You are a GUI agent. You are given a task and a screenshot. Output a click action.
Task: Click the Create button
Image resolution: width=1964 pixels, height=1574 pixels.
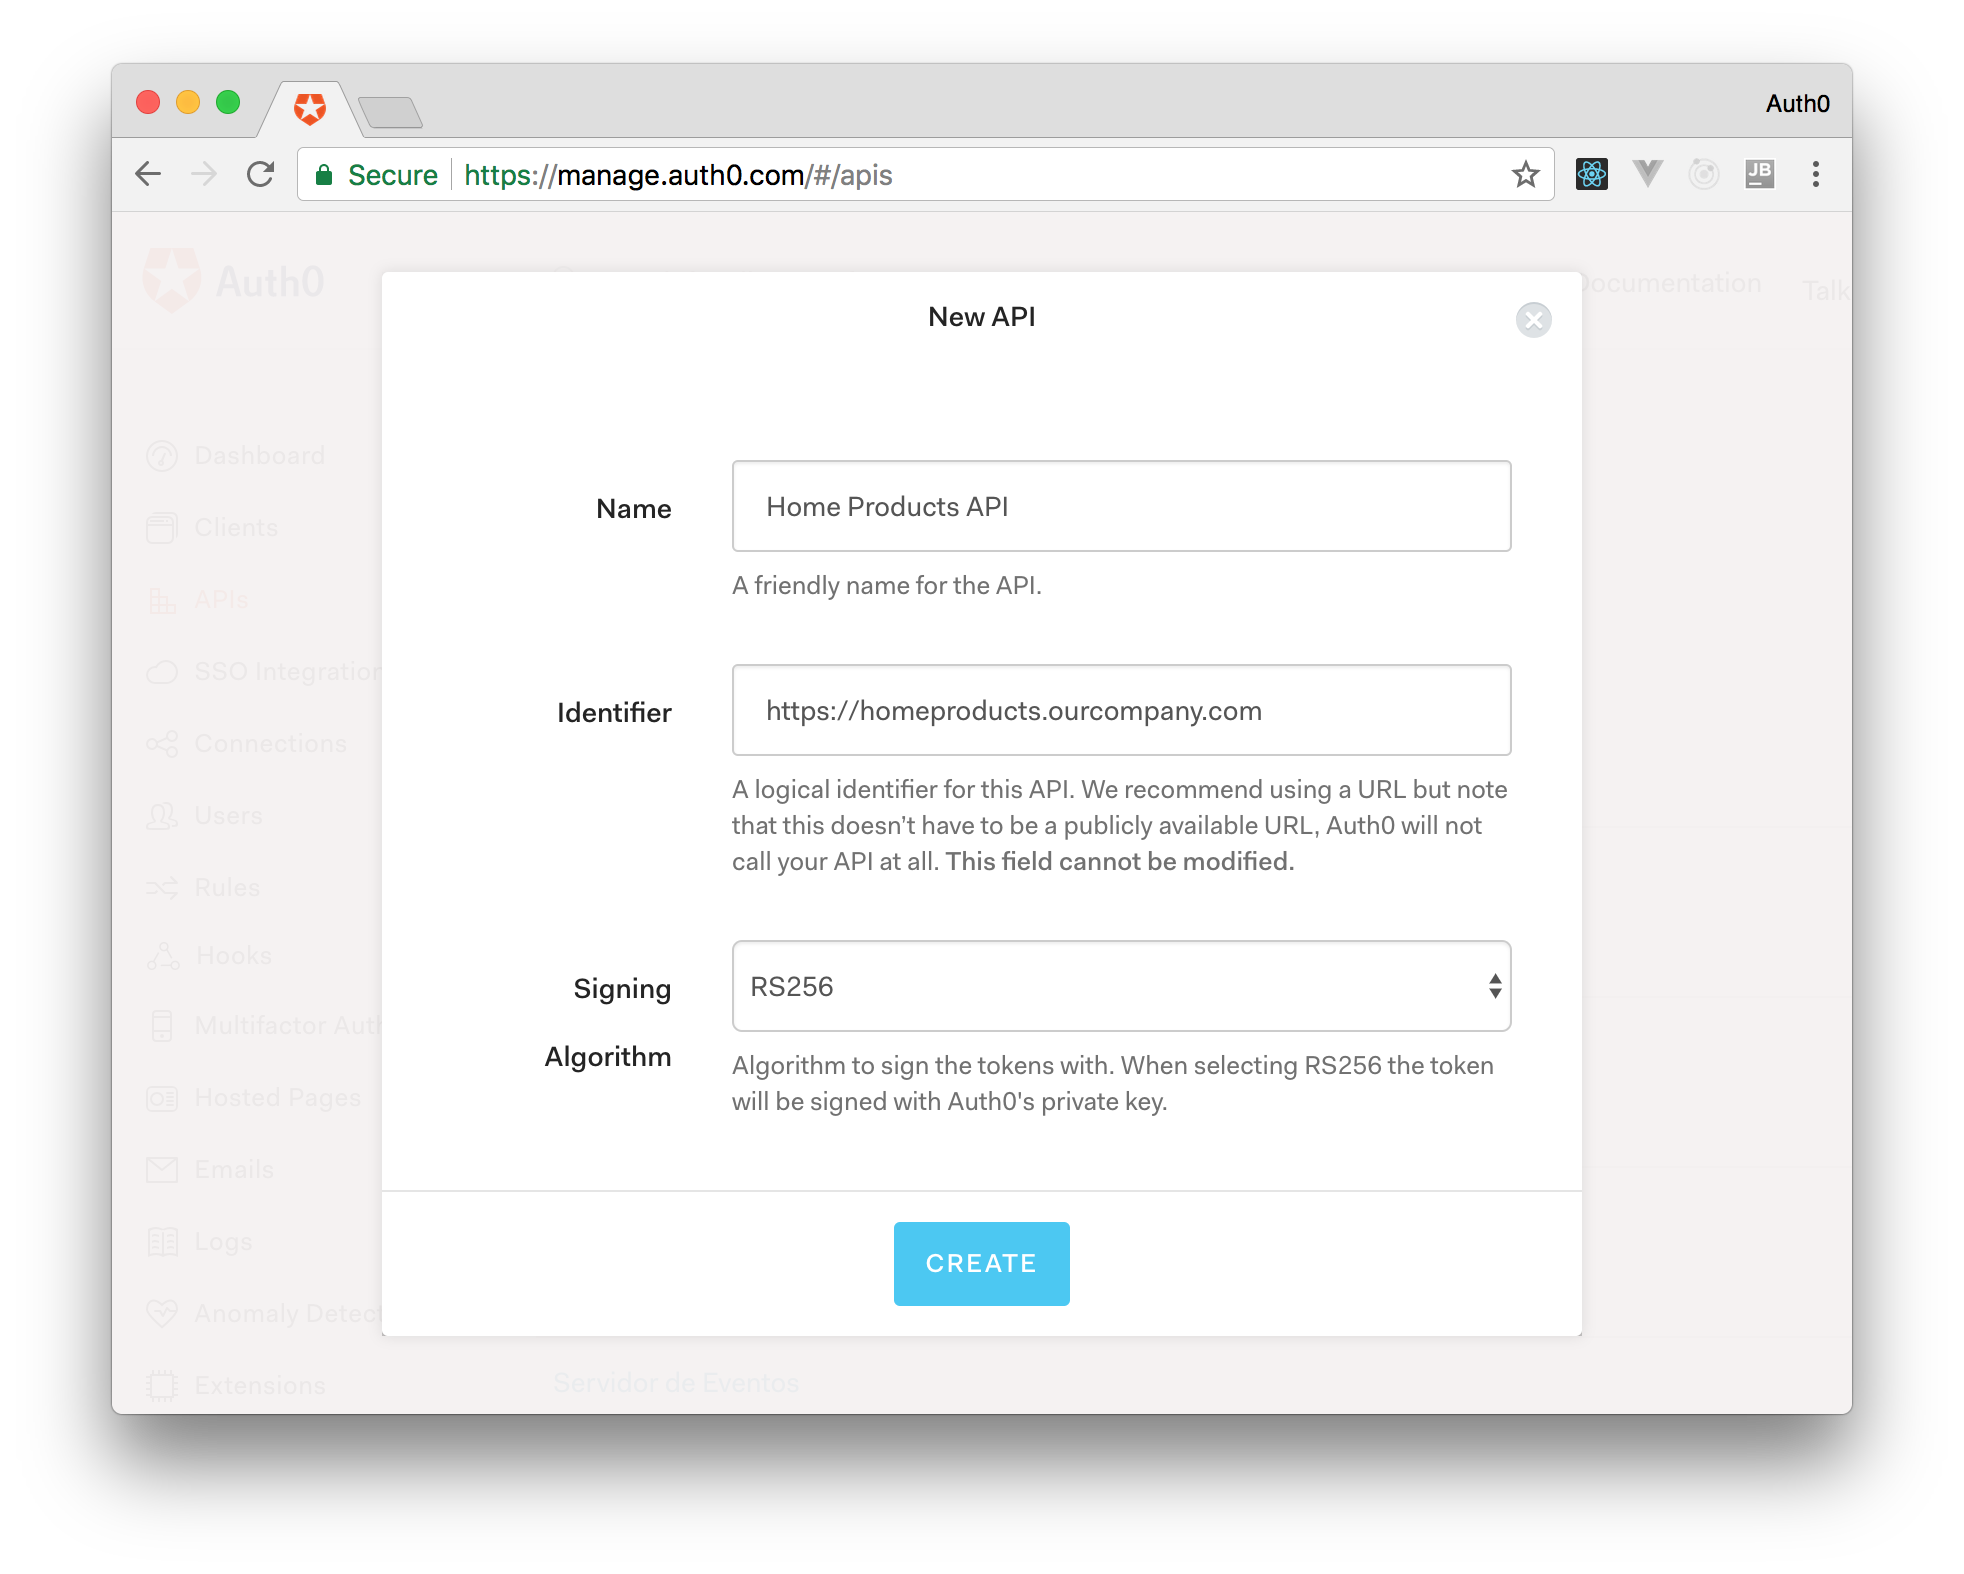point(981,1263)
